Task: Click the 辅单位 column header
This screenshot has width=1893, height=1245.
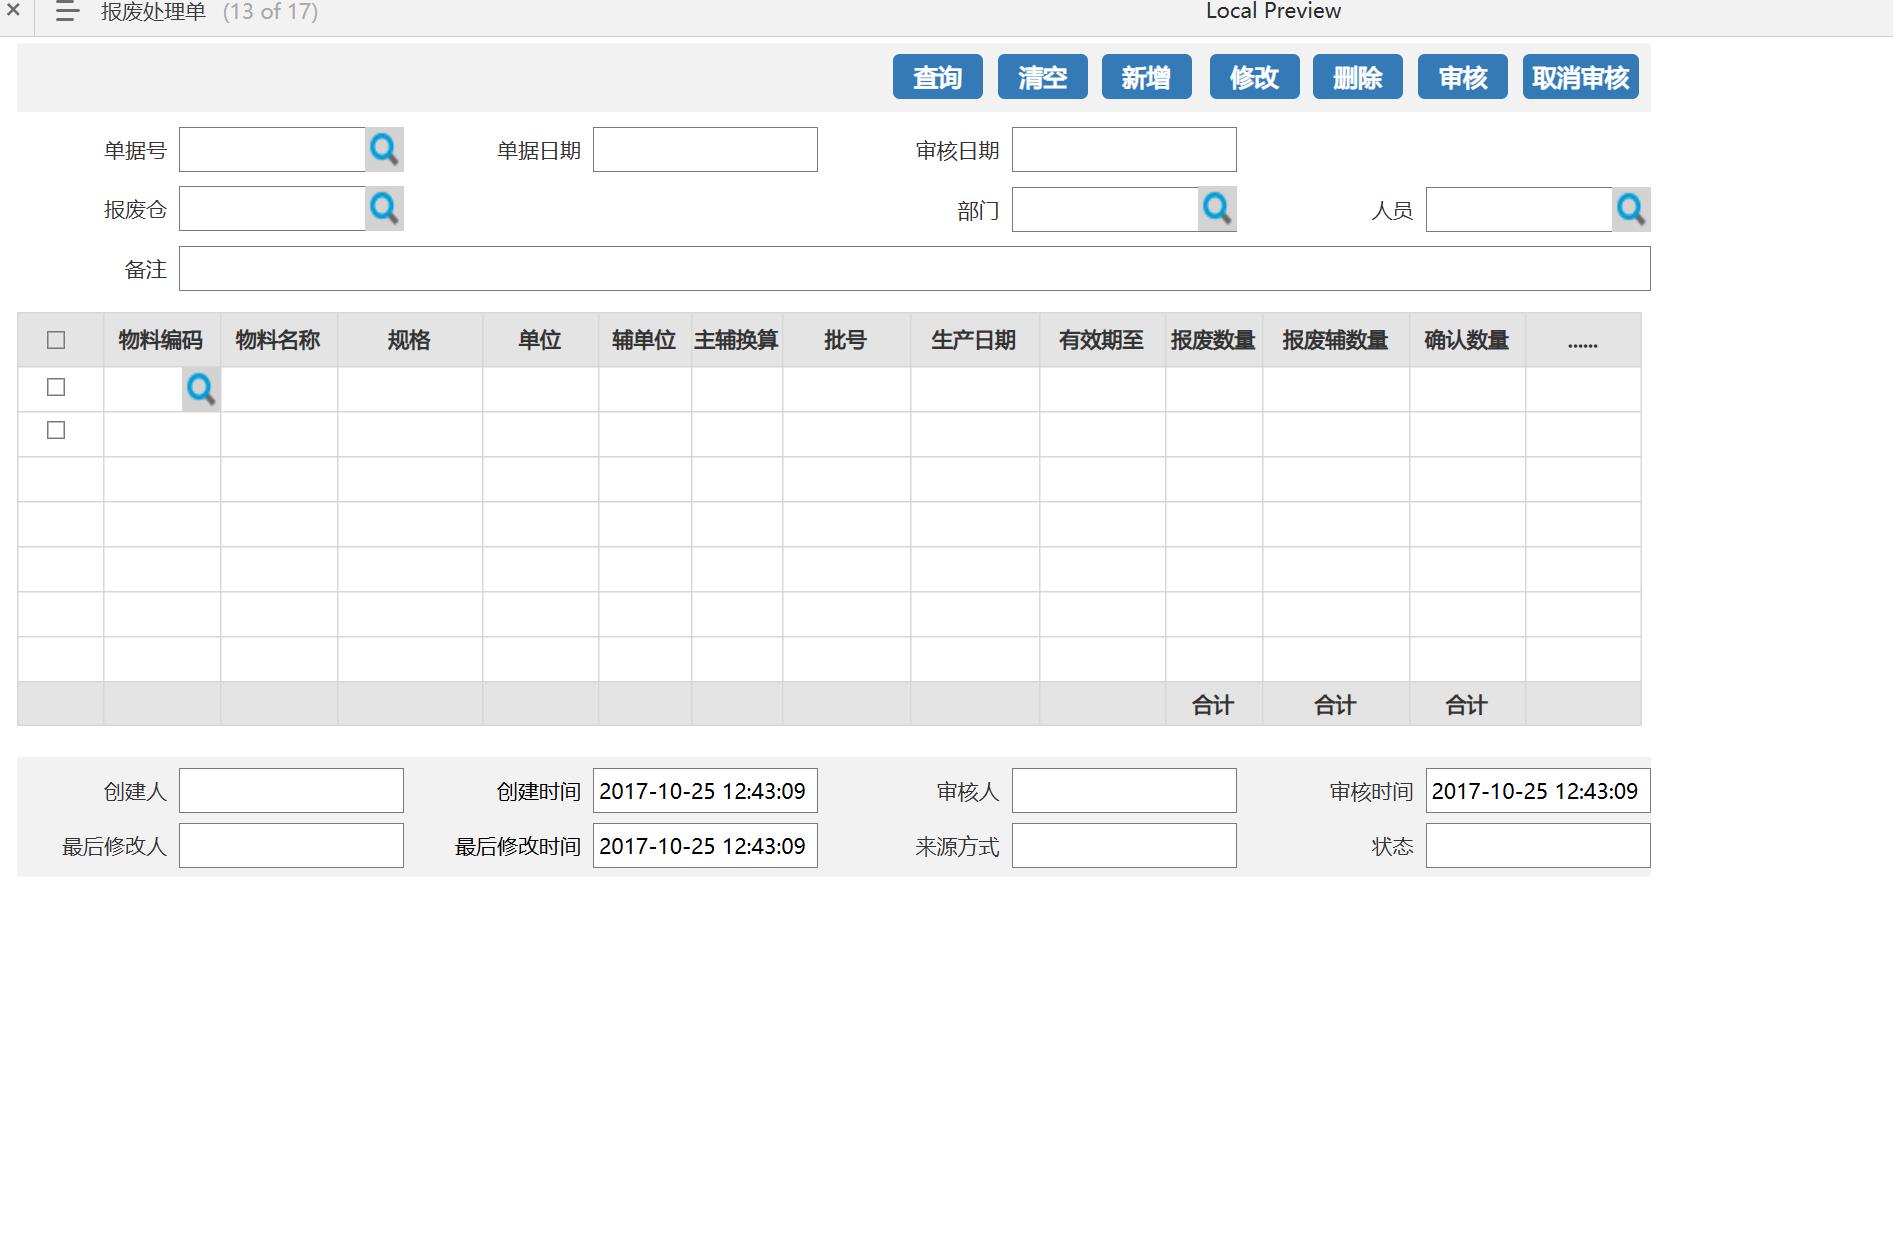Action: [x=645, y=340]
